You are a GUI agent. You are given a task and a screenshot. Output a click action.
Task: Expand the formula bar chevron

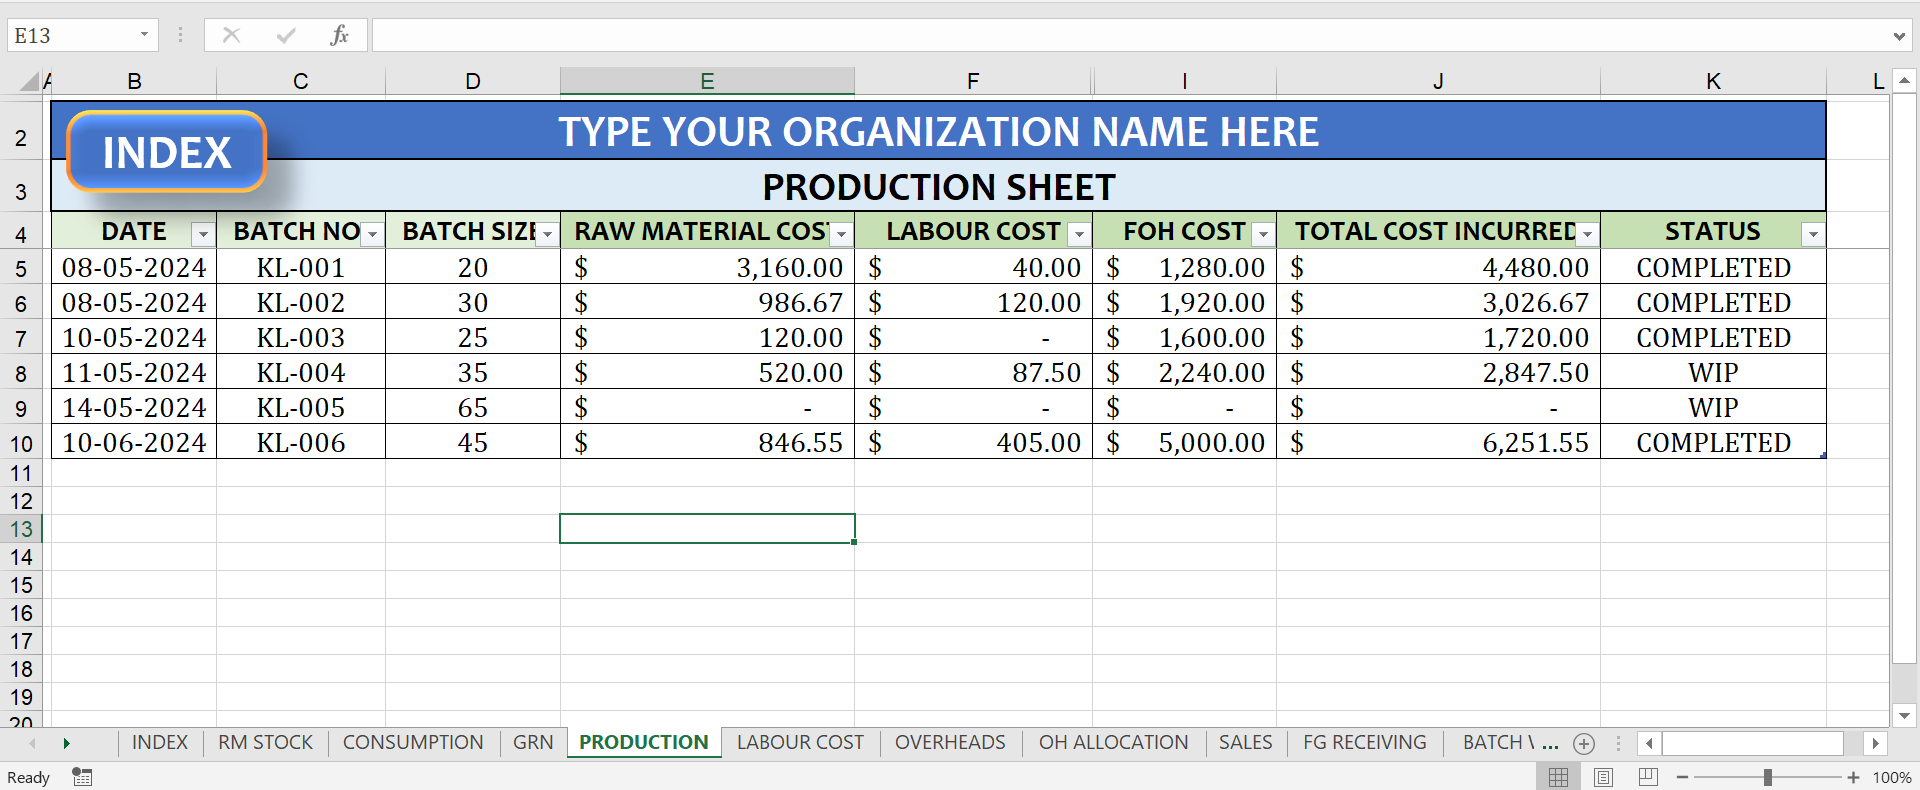point(1899,36)
